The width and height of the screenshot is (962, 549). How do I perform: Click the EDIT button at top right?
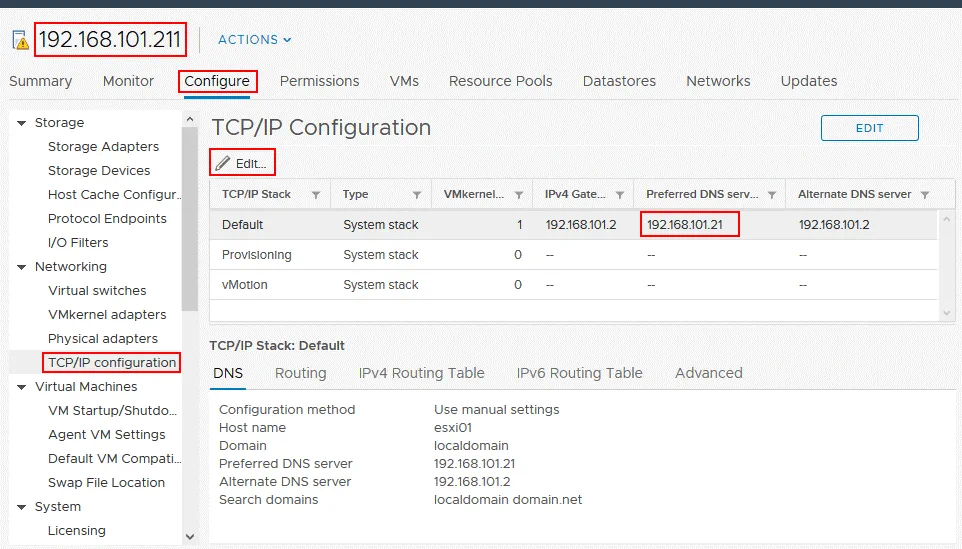(869, 128)
